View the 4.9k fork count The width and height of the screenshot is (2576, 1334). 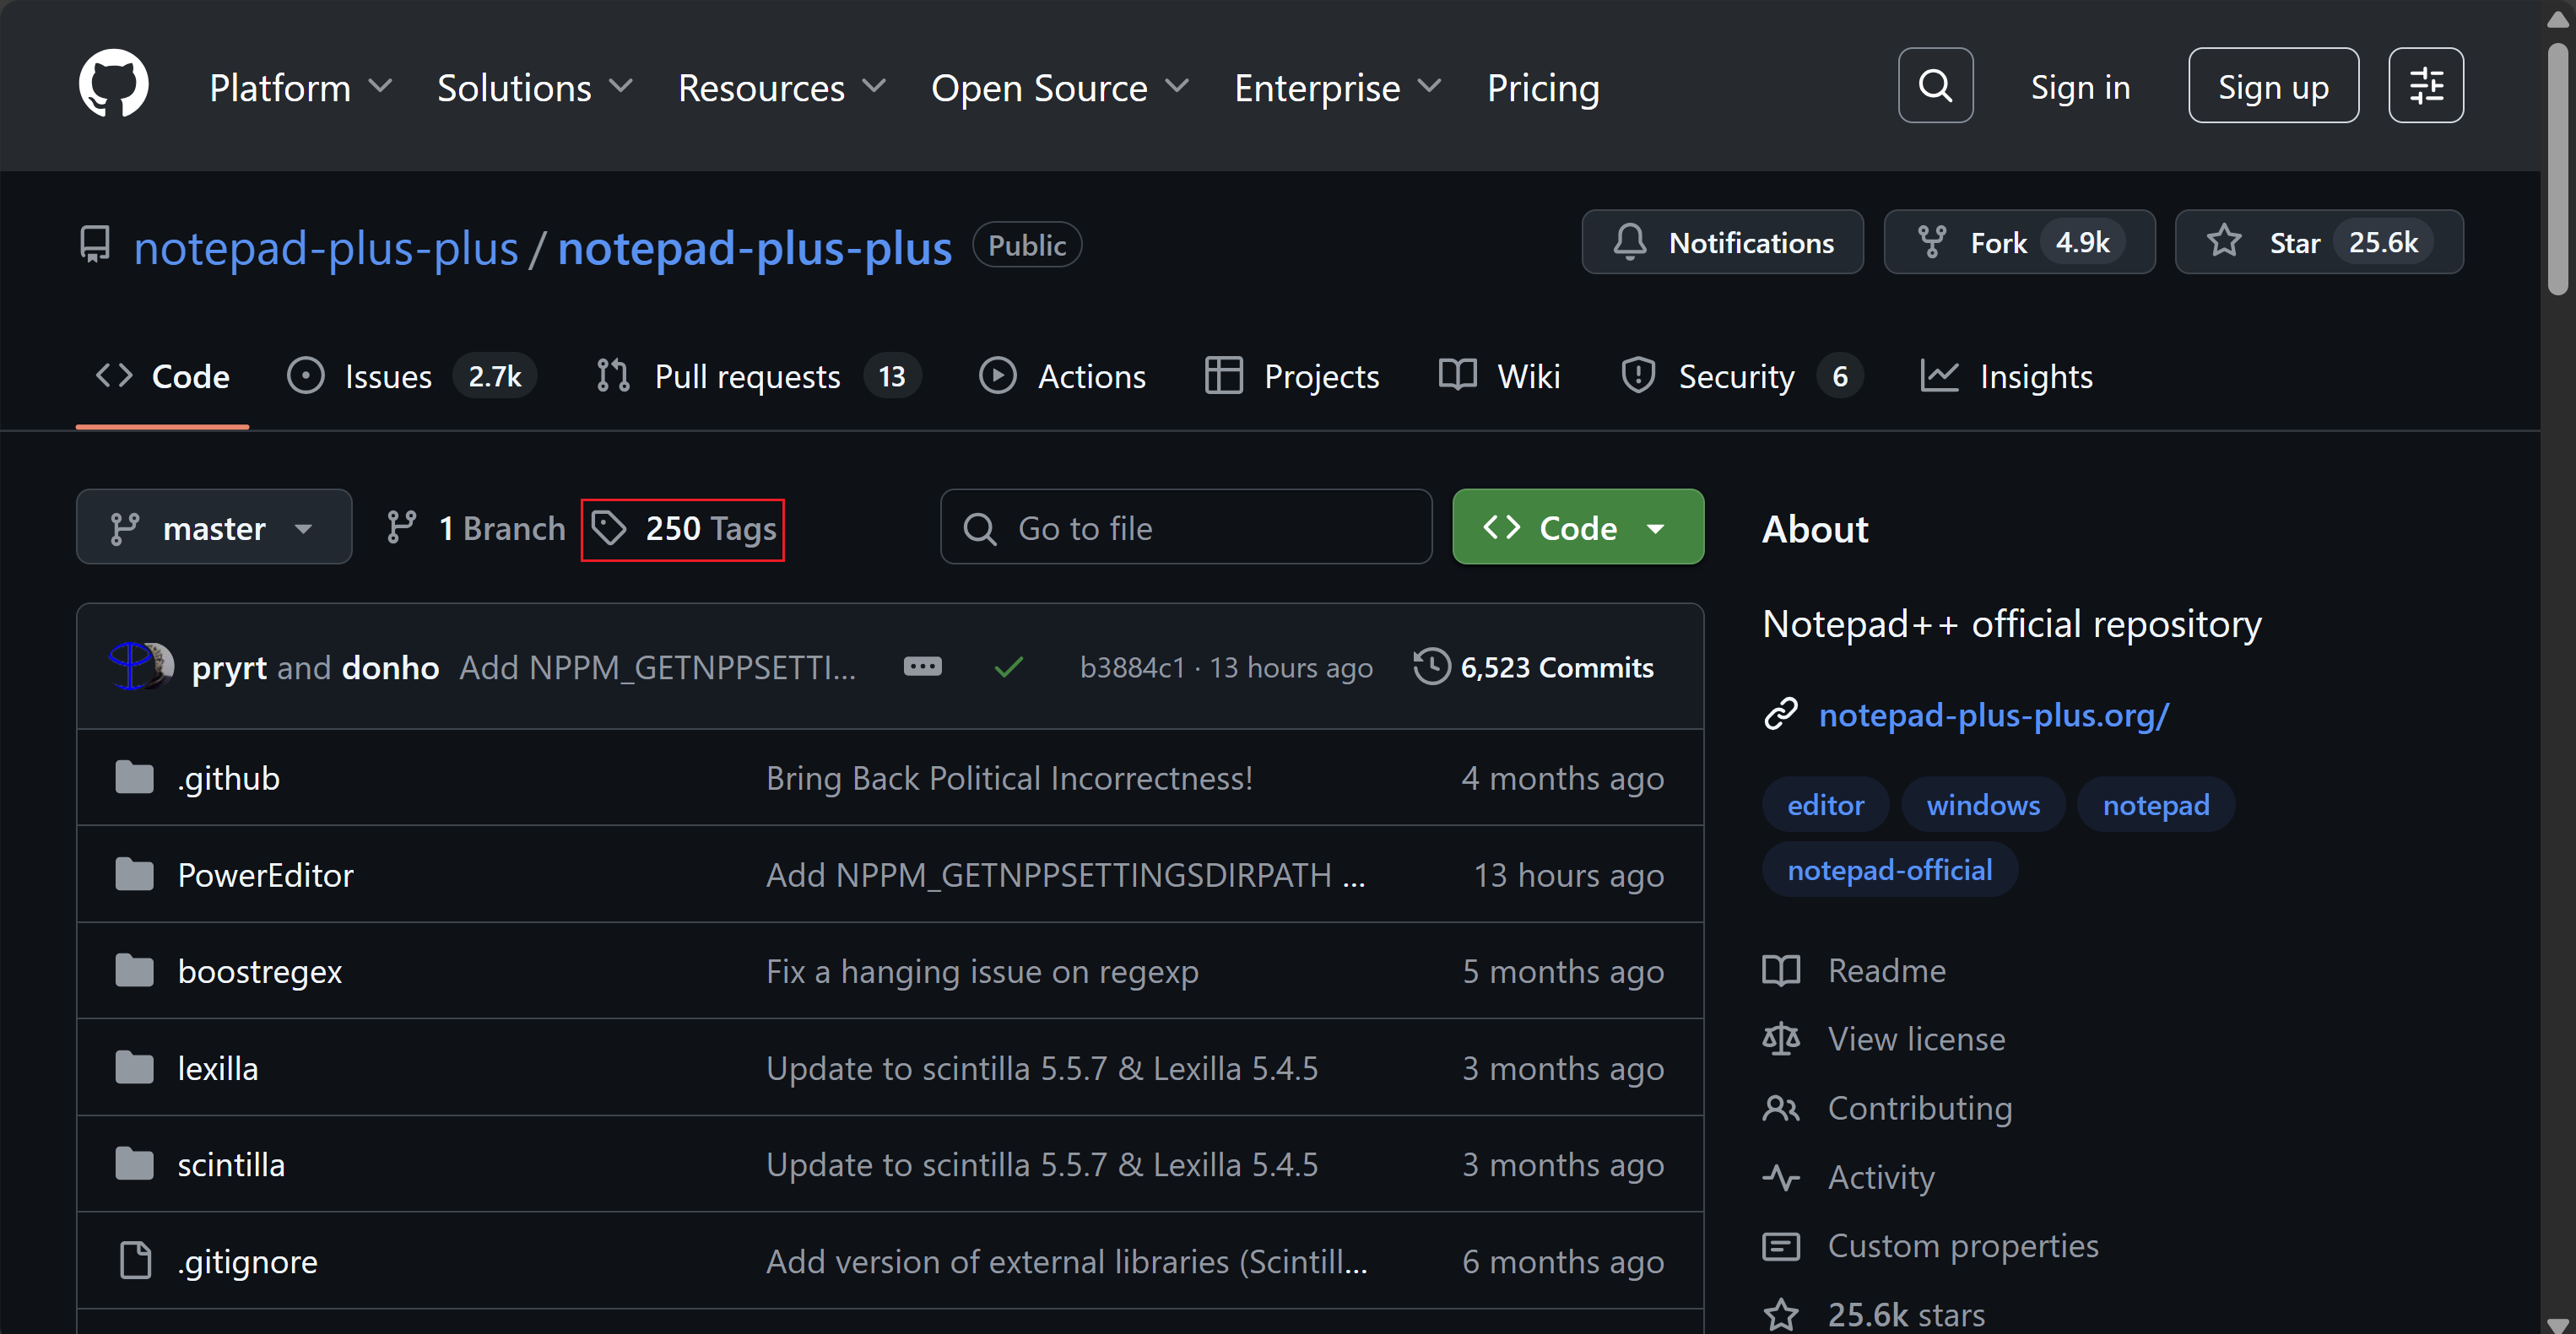2082,242
